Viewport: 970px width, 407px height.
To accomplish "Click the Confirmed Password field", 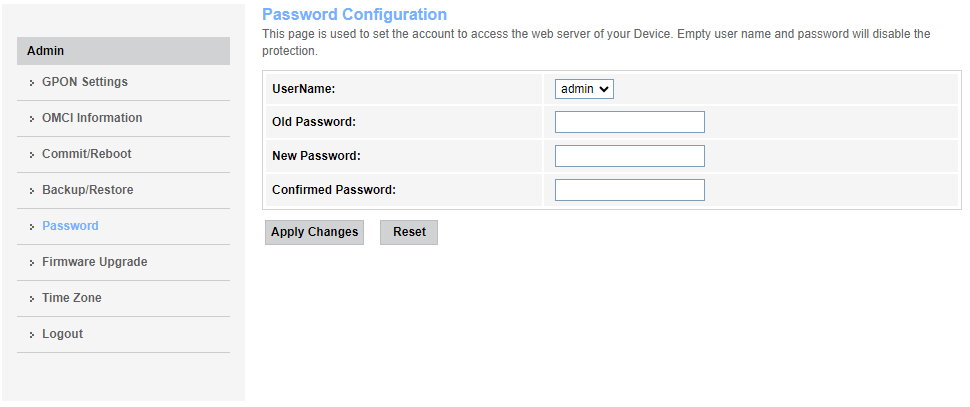I will pos(629,190).
